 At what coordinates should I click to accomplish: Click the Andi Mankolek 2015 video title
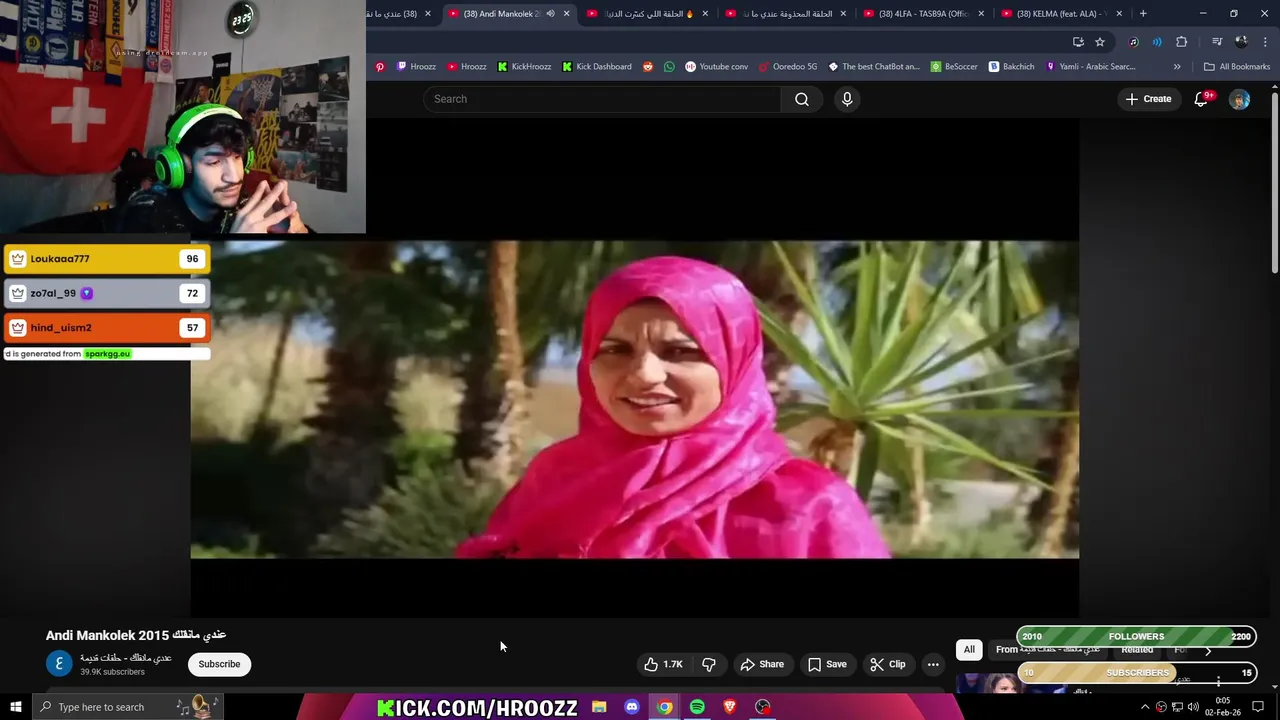136,635
